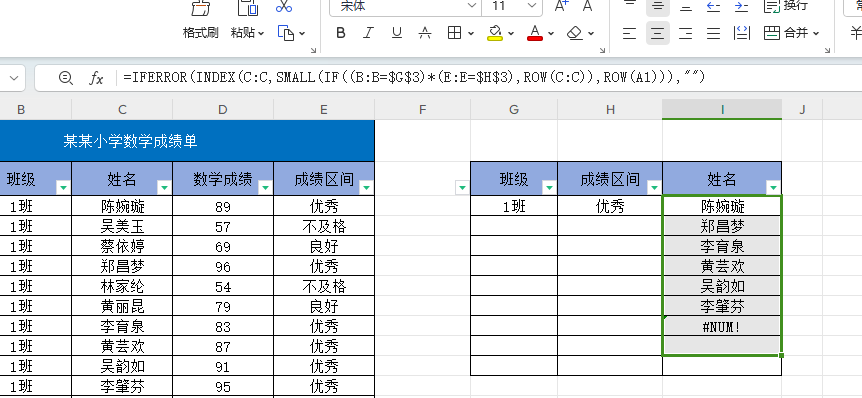This screenshot has height=398, width=862.
Task: Apply red font color A
Action: tap(535, 34)
